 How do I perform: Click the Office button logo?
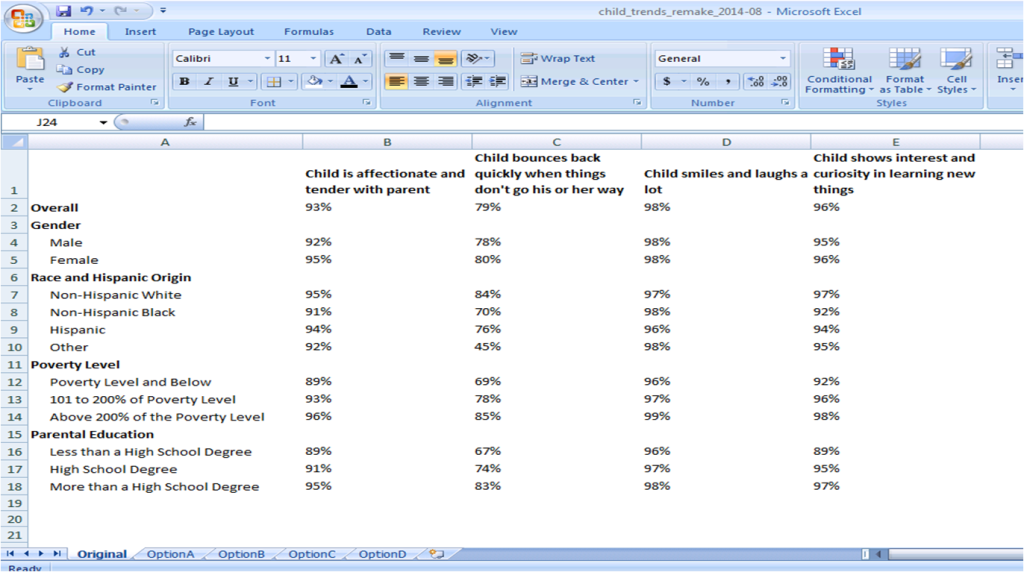coord(23,18)
